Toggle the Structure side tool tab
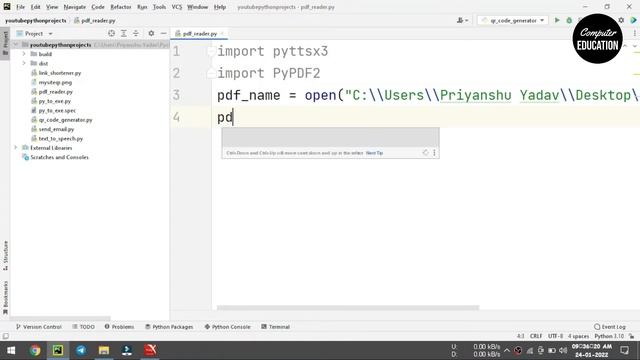Screen dimensions: 640x360 pyautogui.click(x=5, y=256)
